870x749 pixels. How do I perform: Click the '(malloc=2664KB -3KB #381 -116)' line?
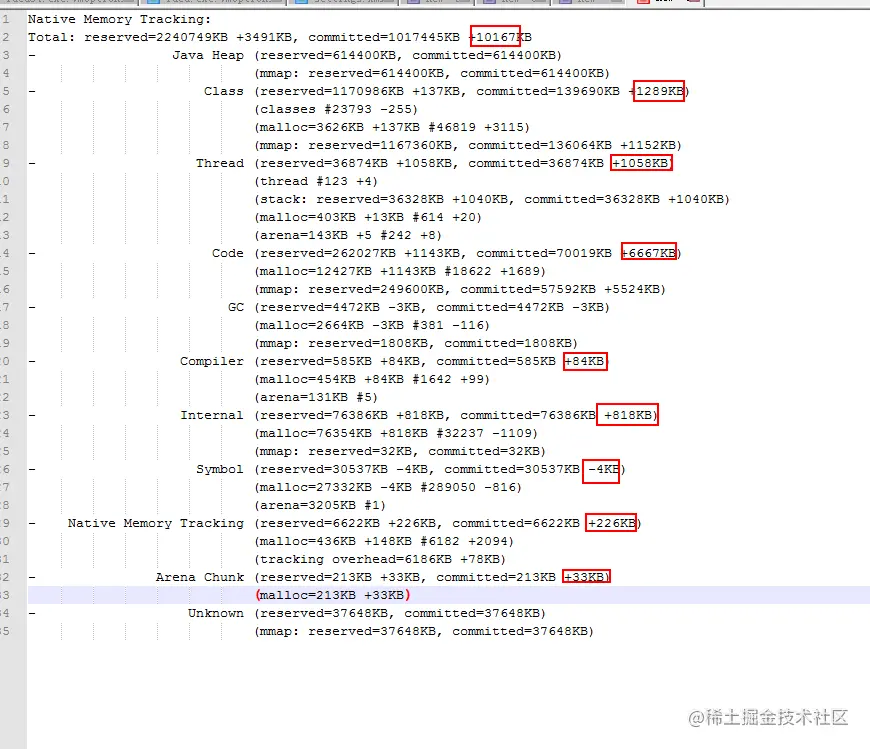(x=372, y=325)
